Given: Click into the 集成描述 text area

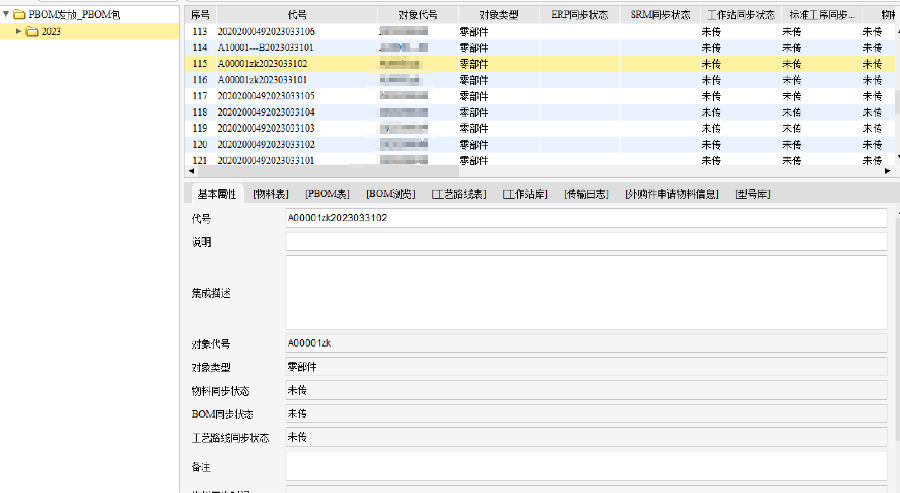Looking at the screenshot, I should click(x=586, y=292).
